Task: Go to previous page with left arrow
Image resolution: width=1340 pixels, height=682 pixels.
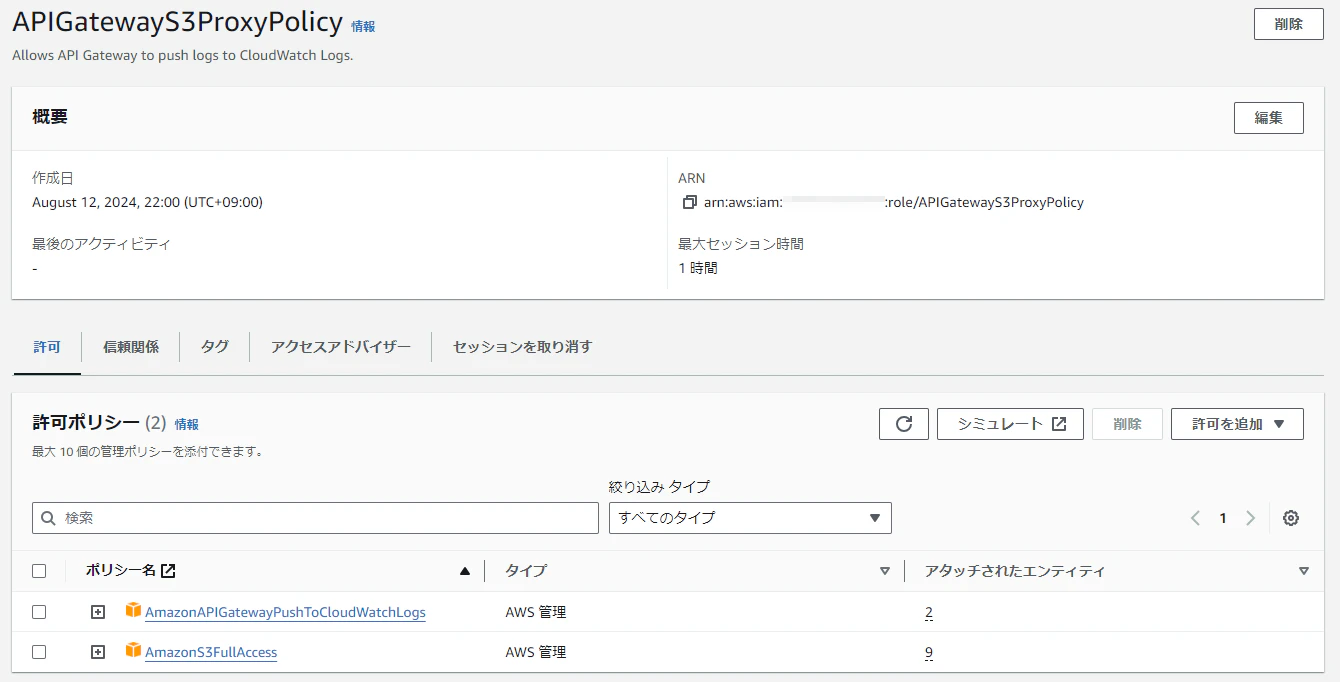Action: [1195, 518]
